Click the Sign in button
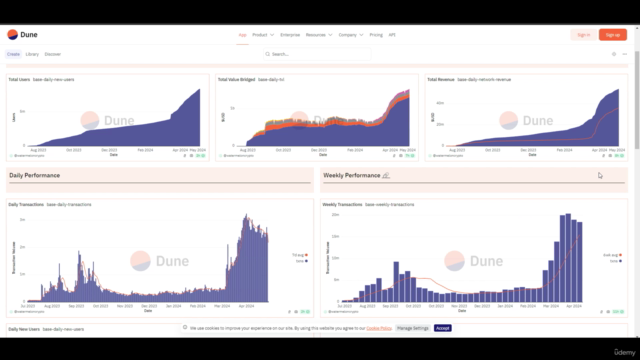The width and height of the screenshot is (640, 360). pyautogui.click(x=583, y=35)
